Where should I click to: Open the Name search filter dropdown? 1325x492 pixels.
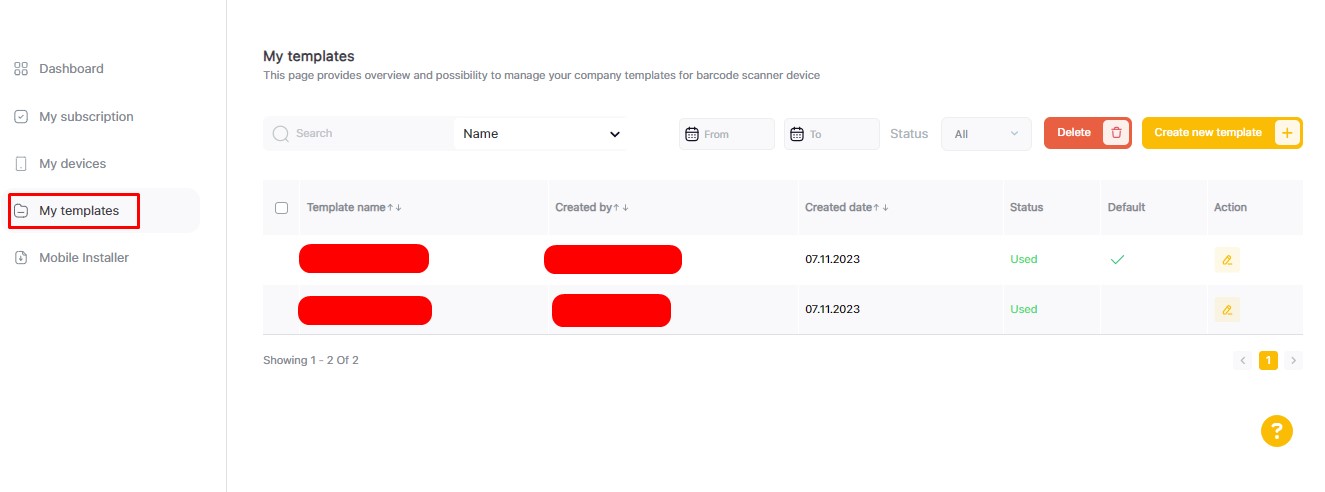click(540, 134)
